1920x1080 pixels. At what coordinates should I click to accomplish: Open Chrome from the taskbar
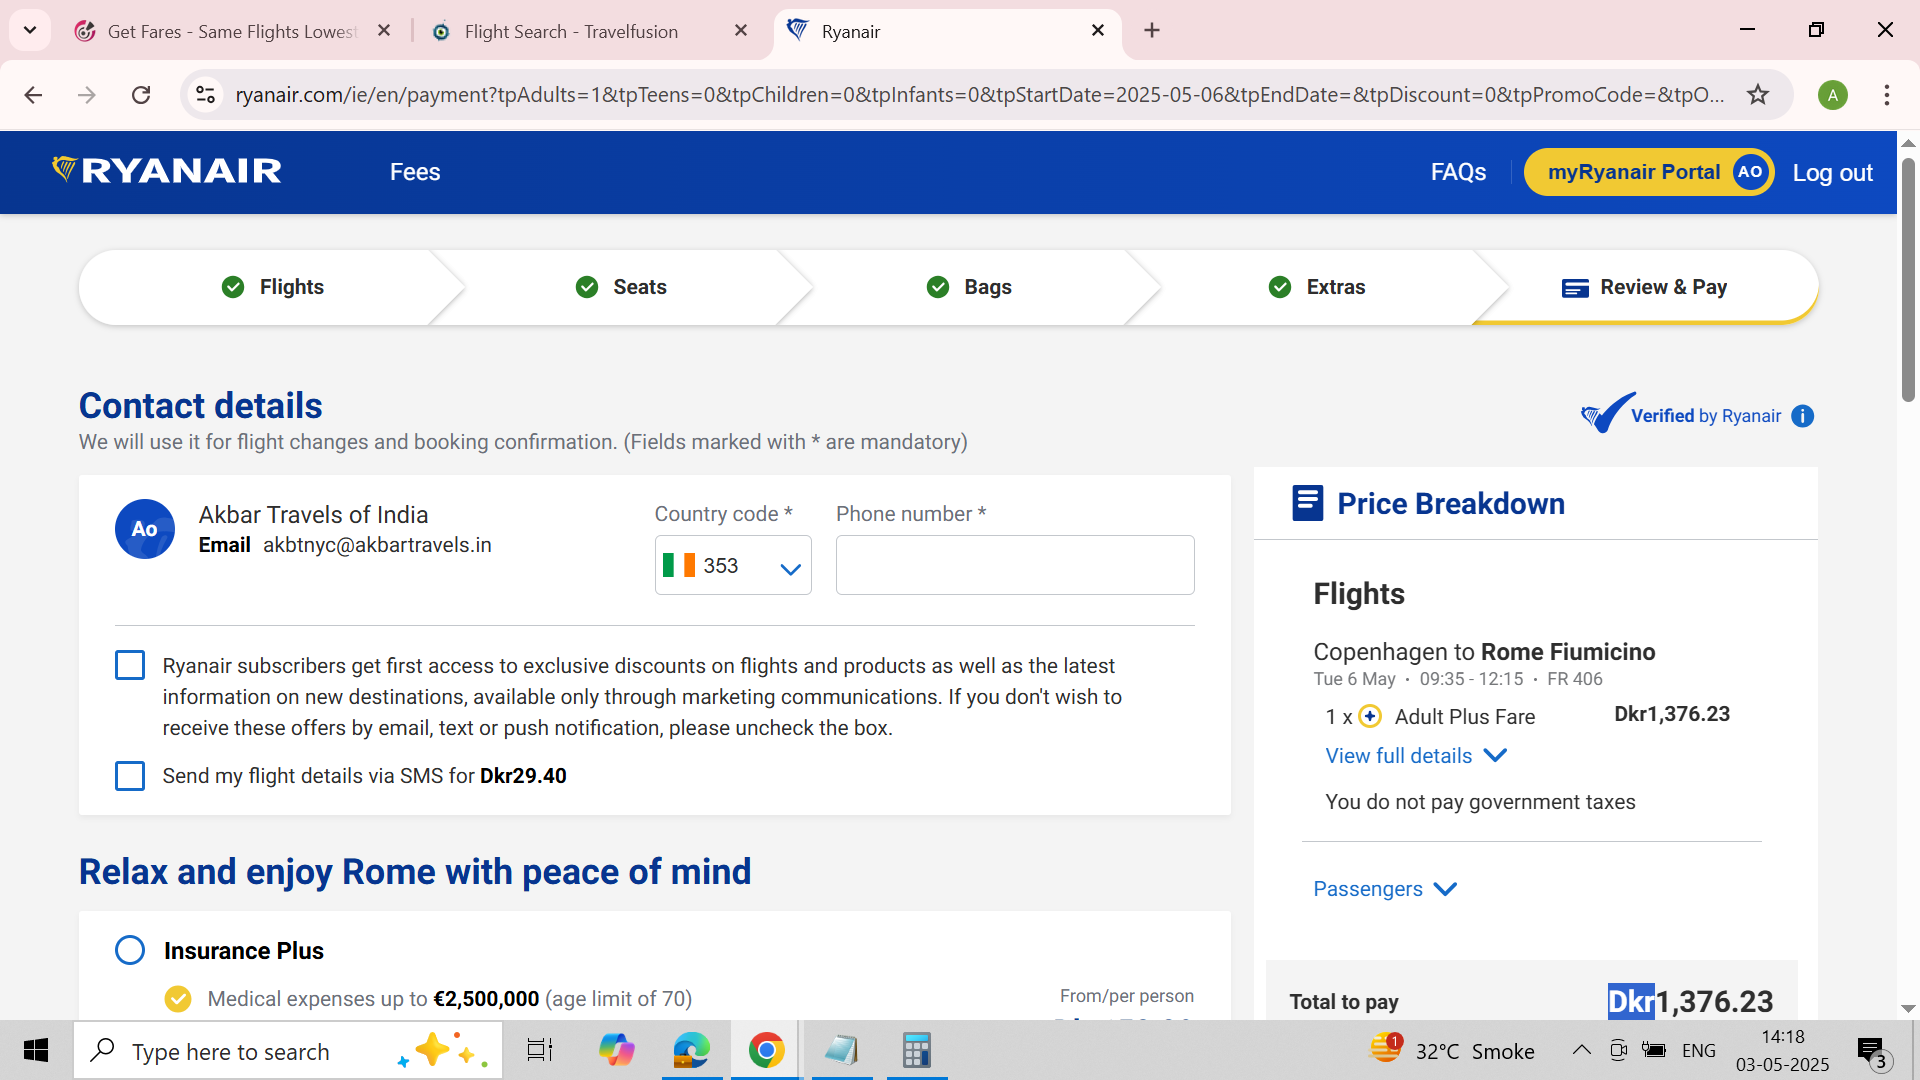(x=766, y=1051)
